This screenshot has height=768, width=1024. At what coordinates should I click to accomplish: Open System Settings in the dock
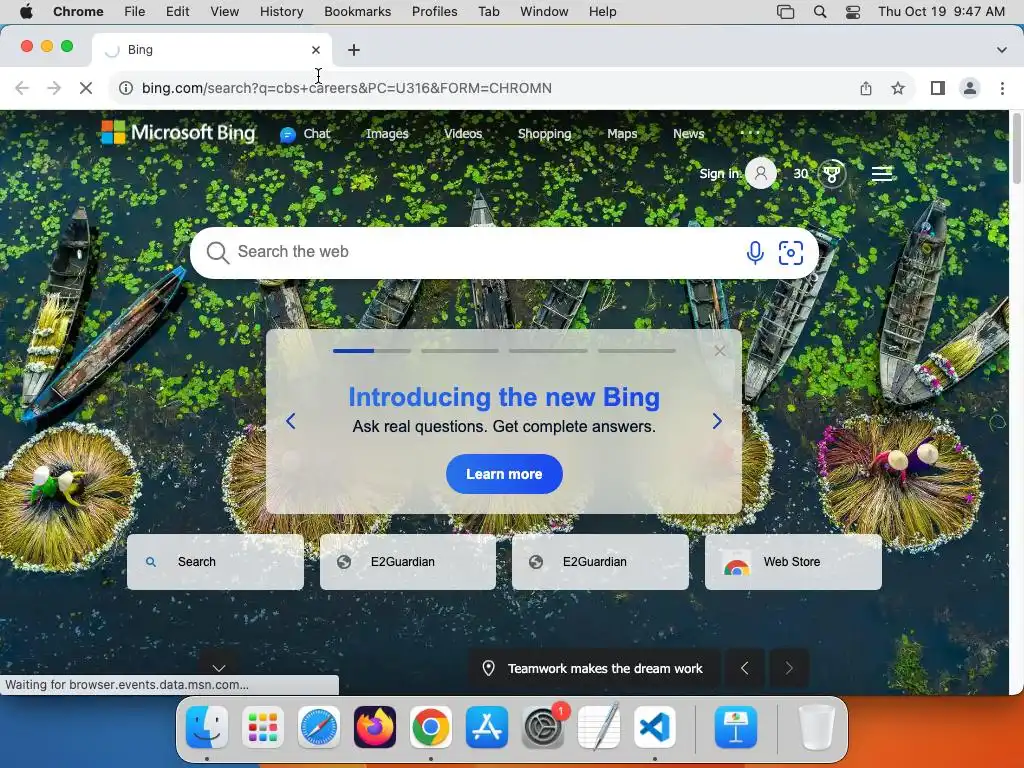(x=543, y=727)
